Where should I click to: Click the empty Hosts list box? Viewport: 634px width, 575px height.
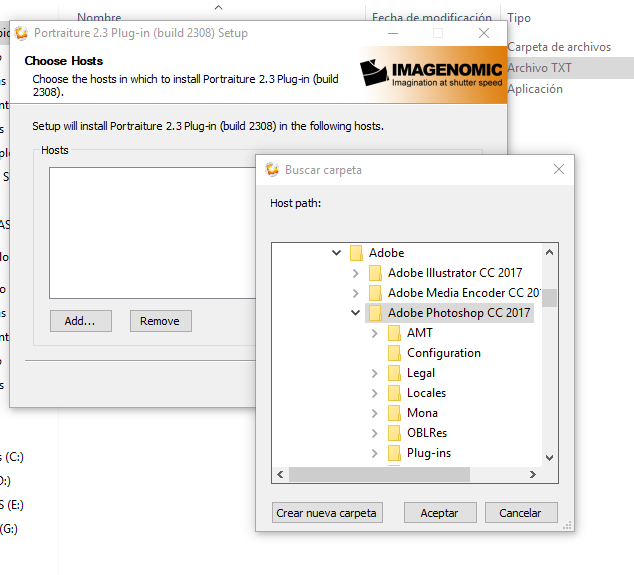[x=152, y=233]
